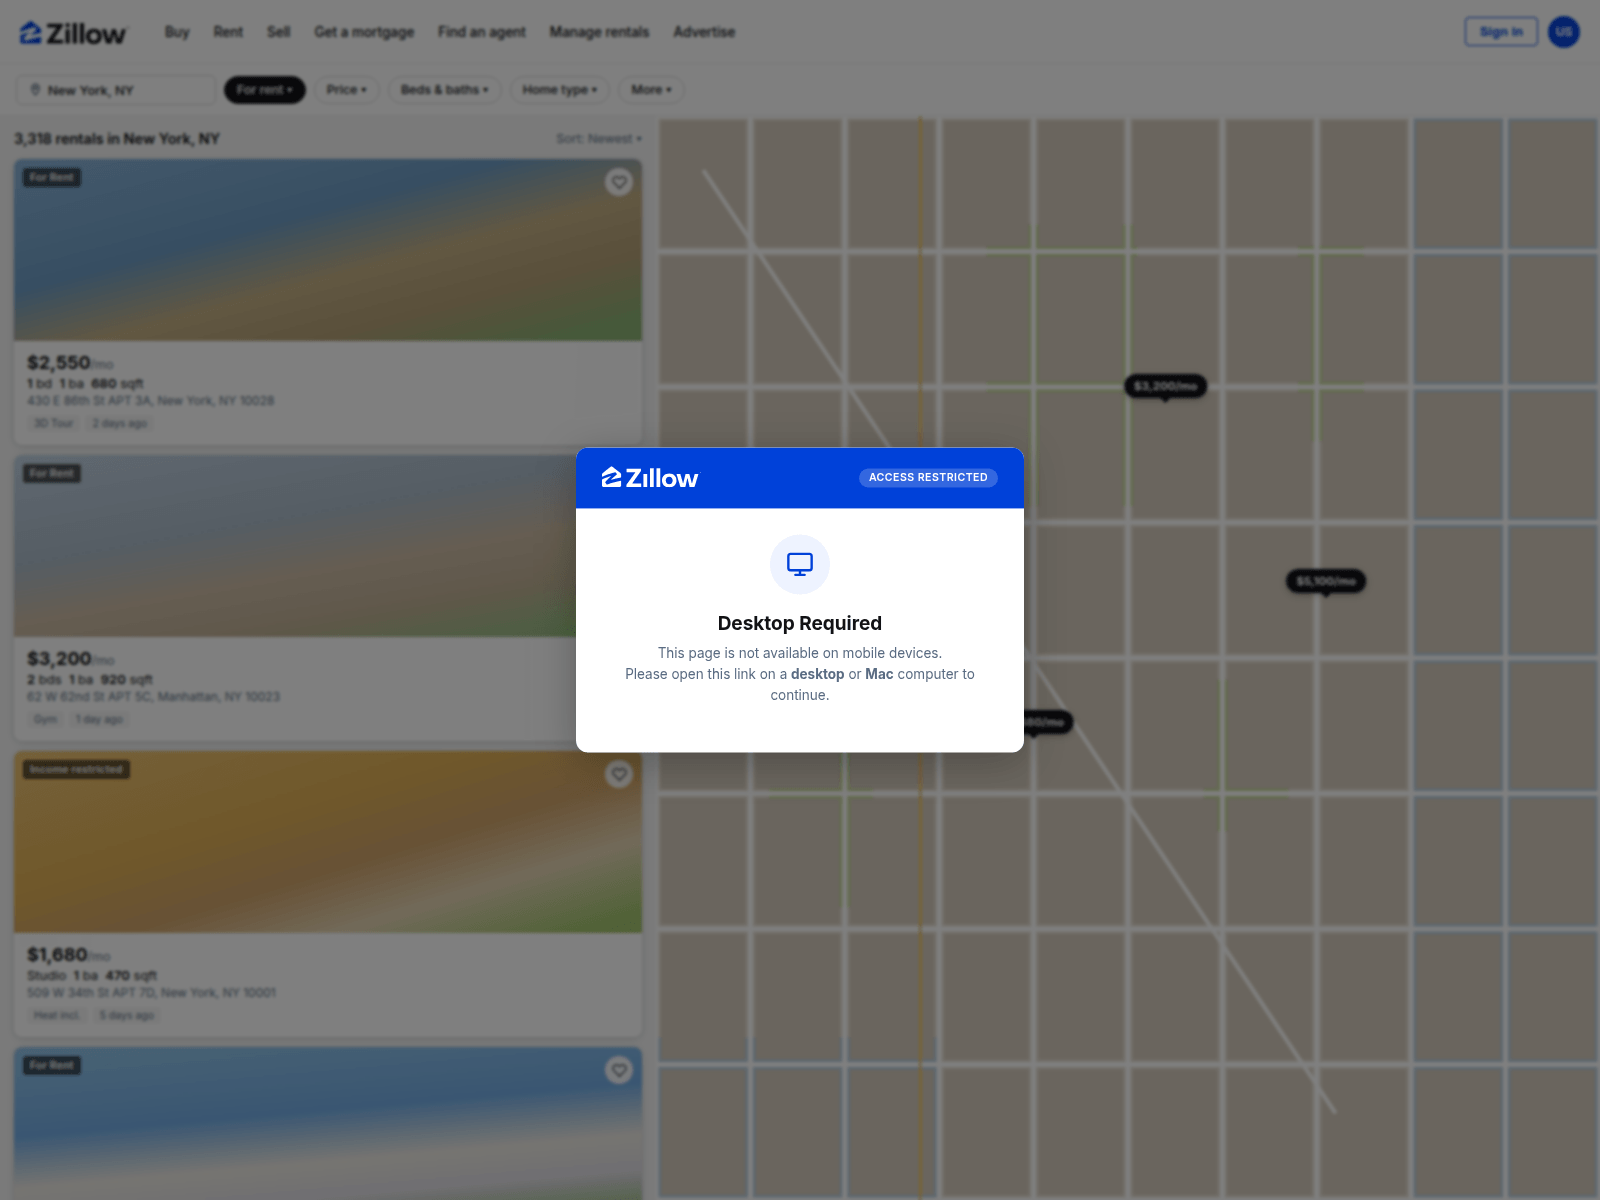Open the US profile avatar
The width and height of the screenshot is (1600, 1200).
click(1564, 32)
